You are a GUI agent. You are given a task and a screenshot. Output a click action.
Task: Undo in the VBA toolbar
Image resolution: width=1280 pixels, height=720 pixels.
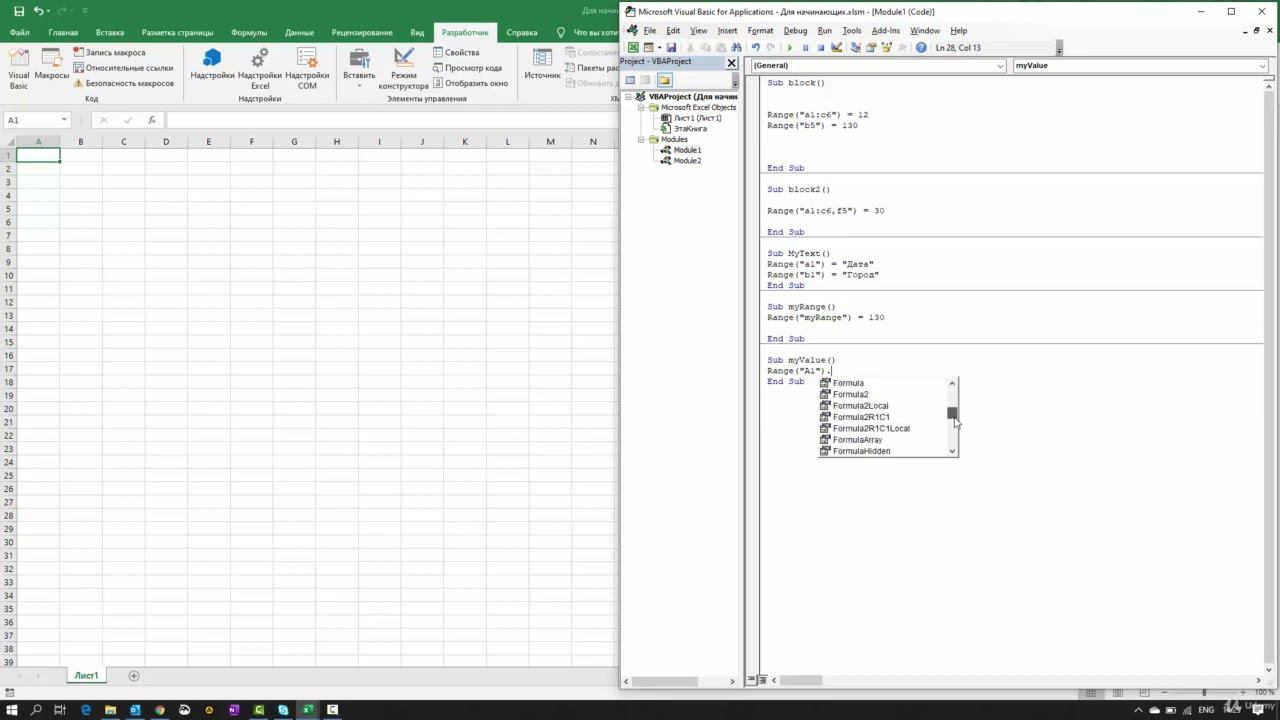(755, 47)
